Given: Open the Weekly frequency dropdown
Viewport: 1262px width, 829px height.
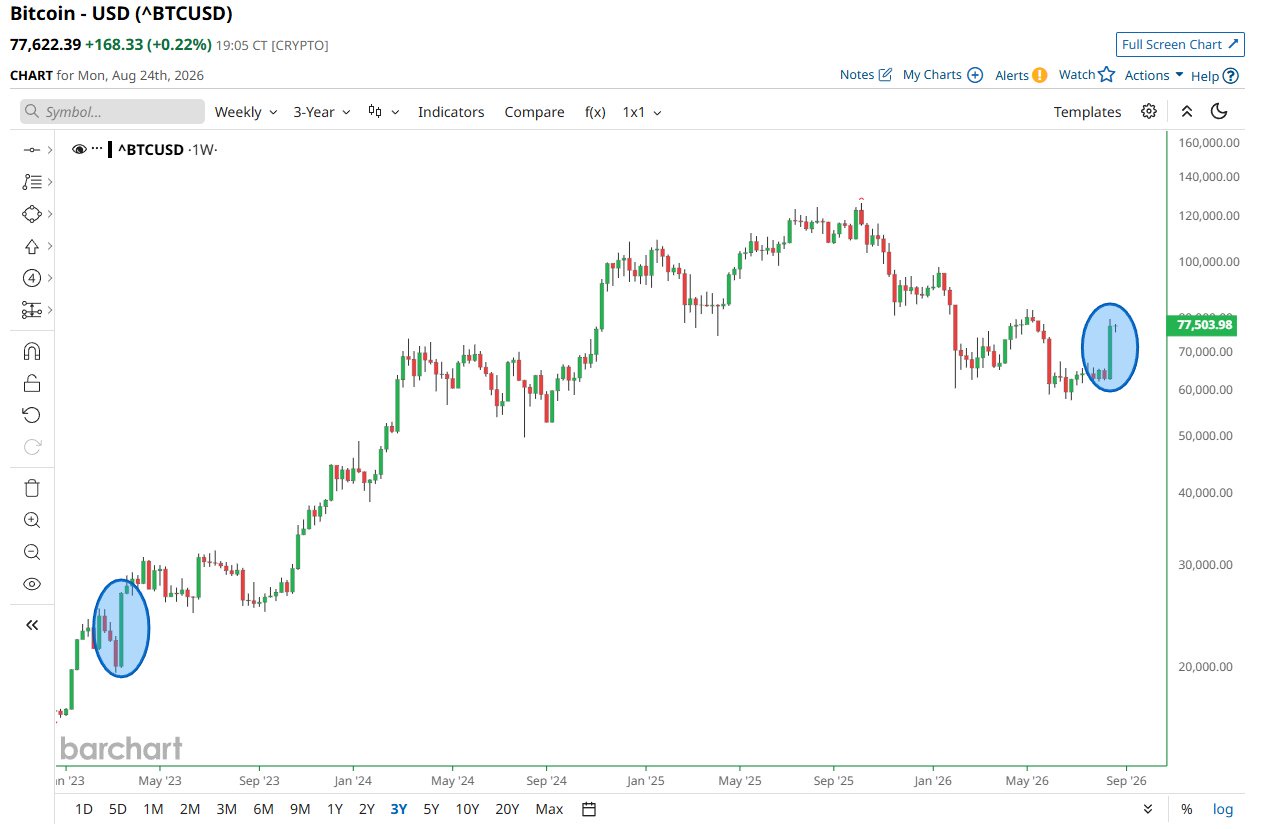Looking at the screenshot, I should pos(245,112).
